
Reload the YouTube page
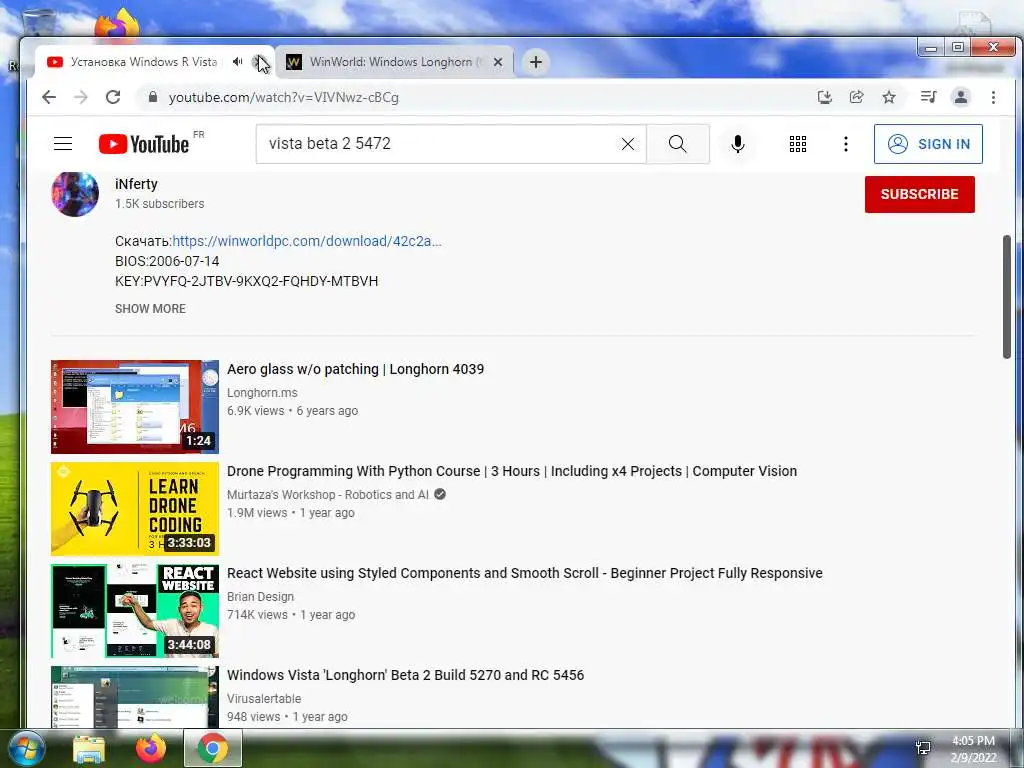coord(113,97)
